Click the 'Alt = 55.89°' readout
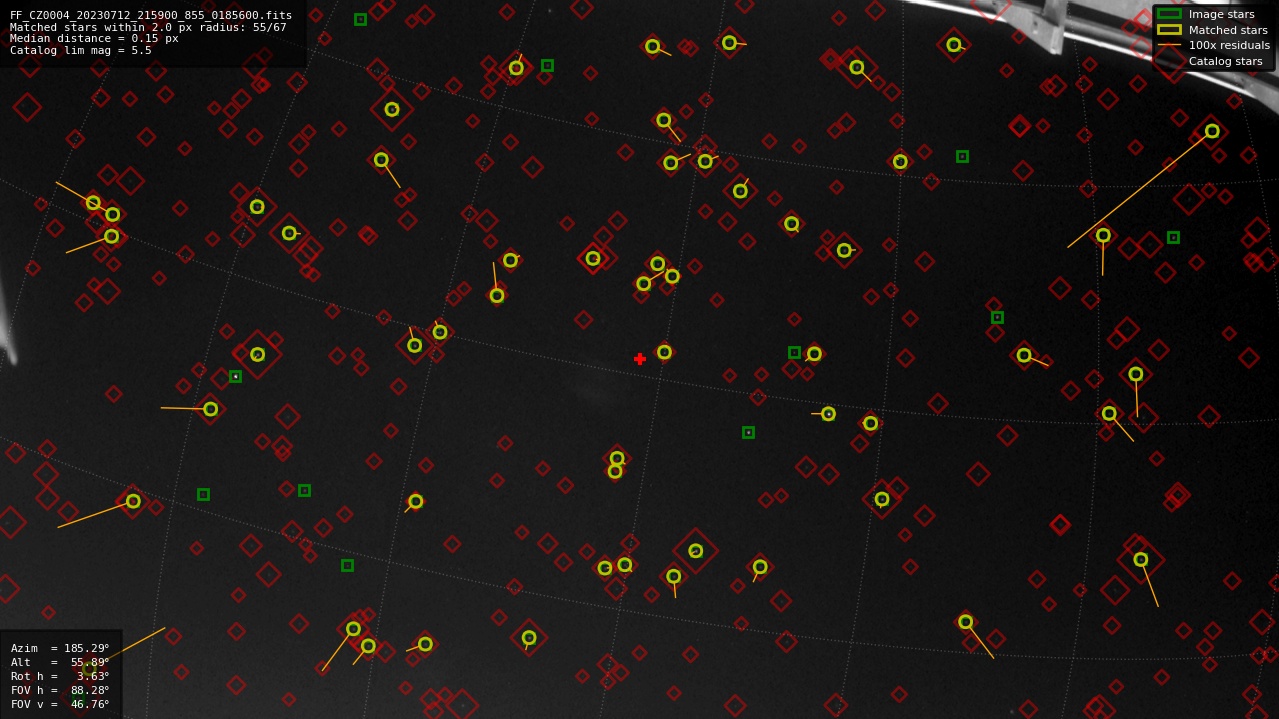Viewport: 1279px width, 719px height. click(60, 662)
